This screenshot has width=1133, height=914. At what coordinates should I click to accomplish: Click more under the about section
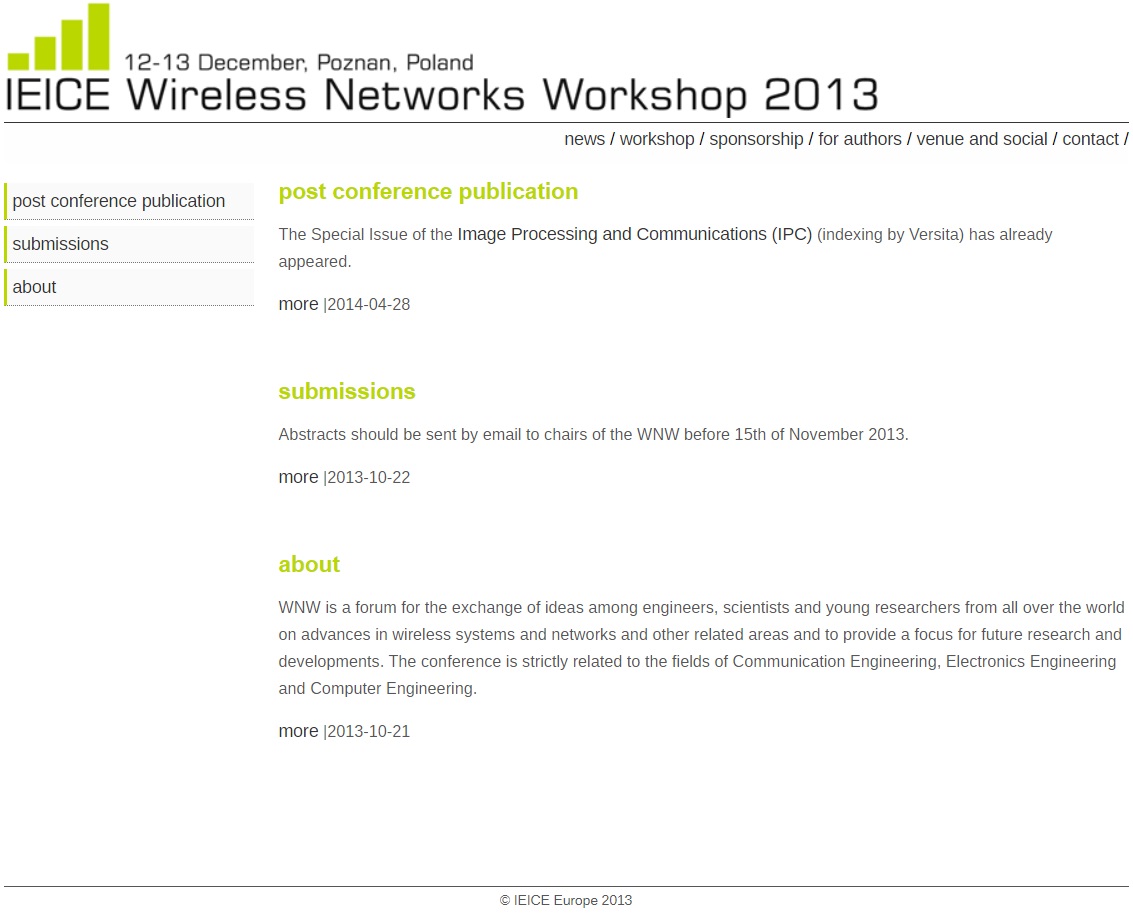(x=298, y=731)
